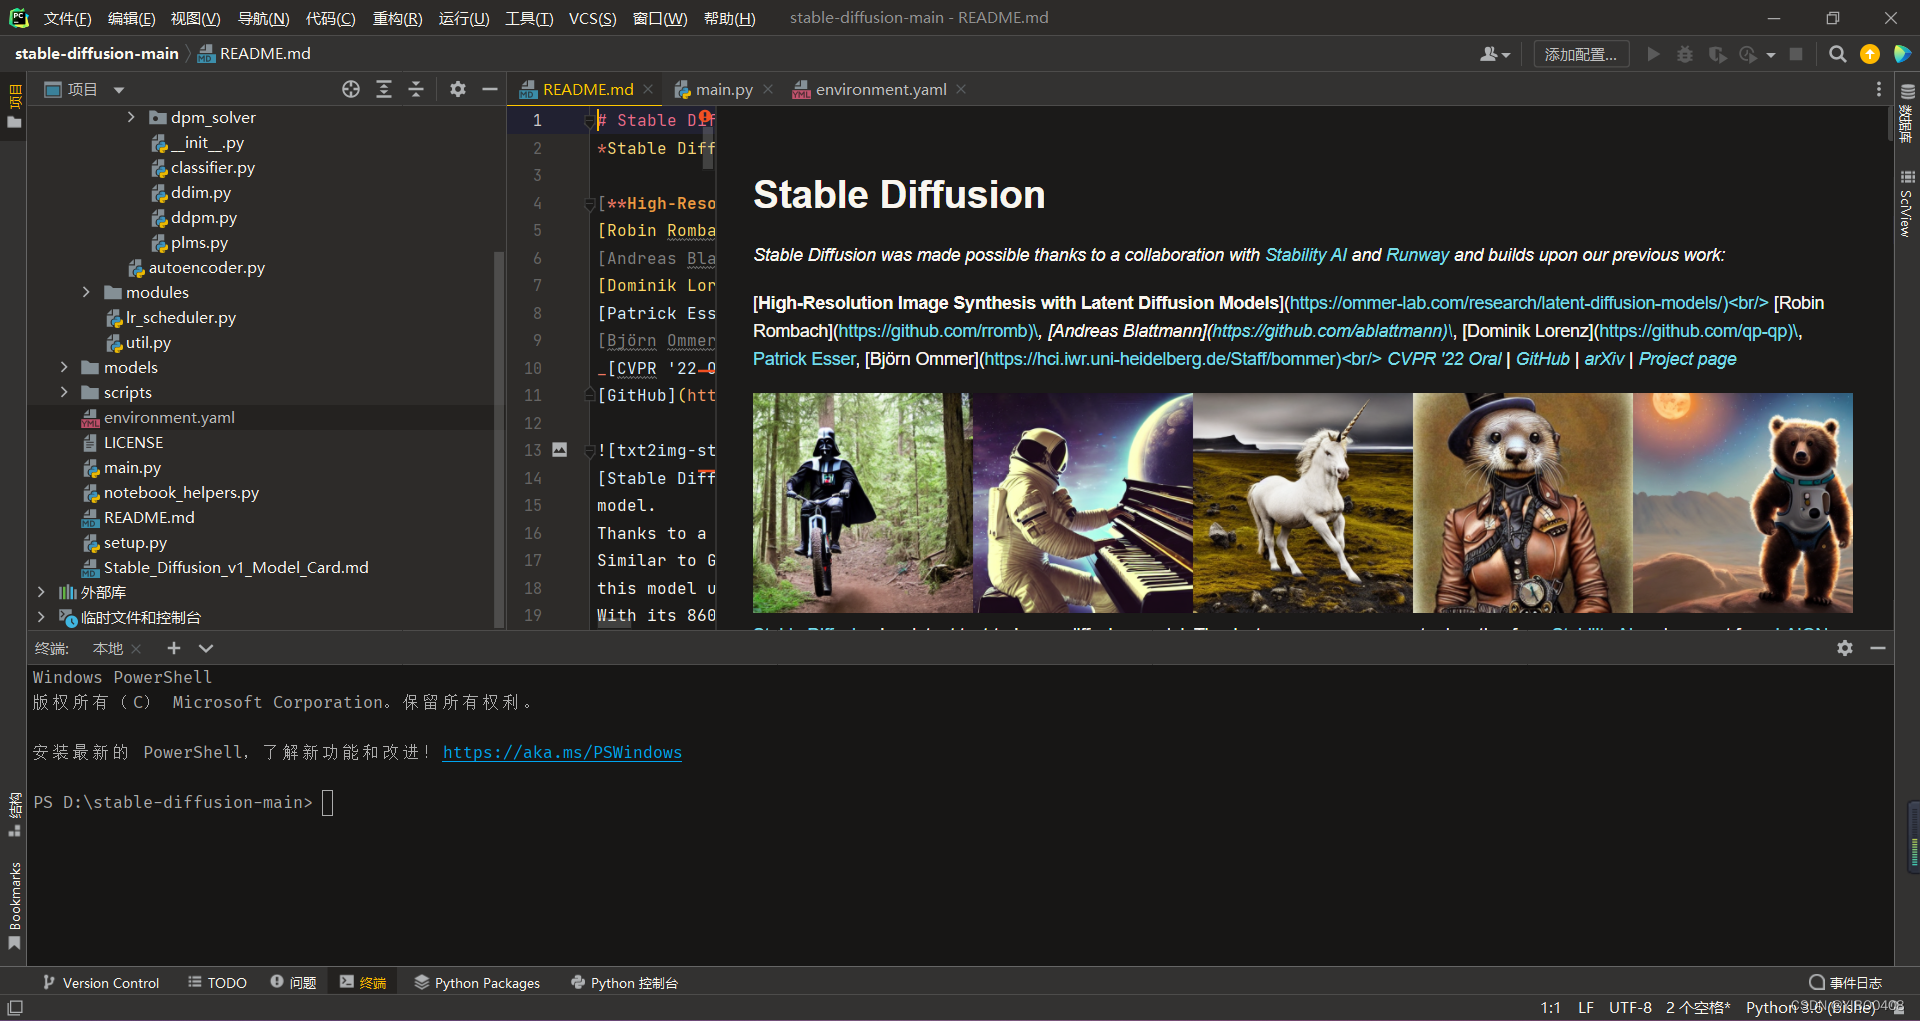Expand the dpm_solver folder
Image resolution: width=1920 pixels, height=1021 pixels.
(131, 118)
